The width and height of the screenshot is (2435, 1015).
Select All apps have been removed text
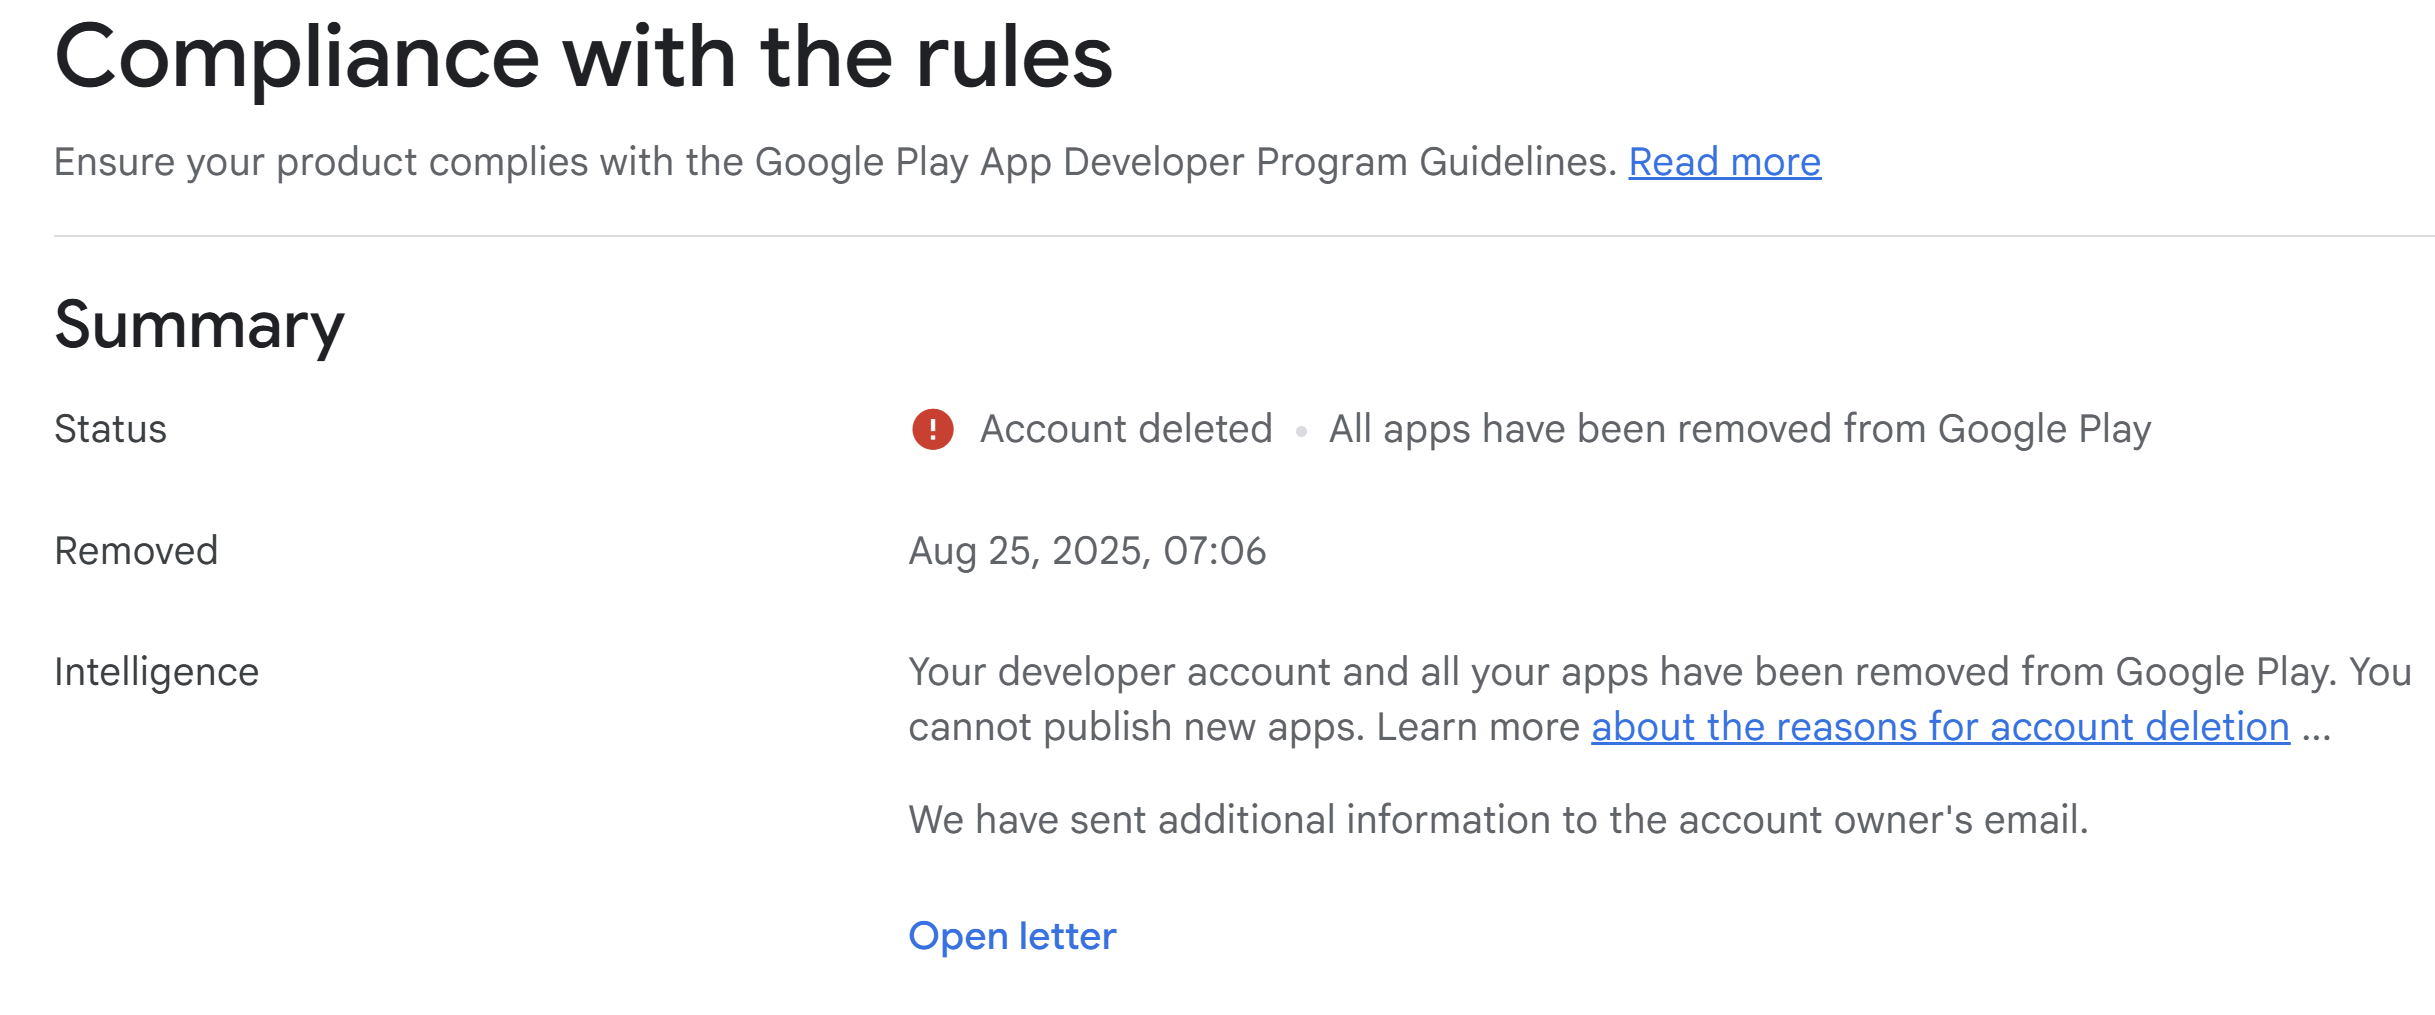coord(1739,429)
